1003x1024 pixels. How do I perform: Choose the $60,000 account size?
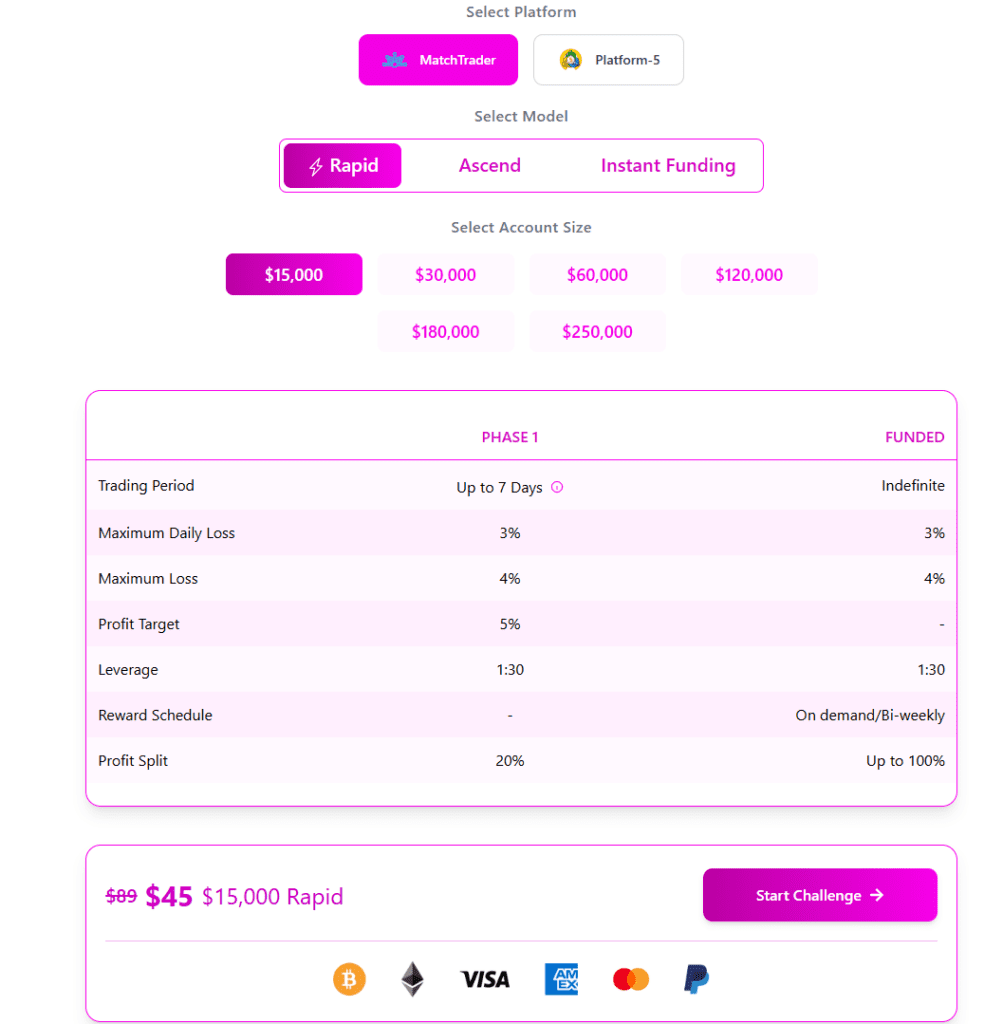pyautogui.click(x=597, y=274)
